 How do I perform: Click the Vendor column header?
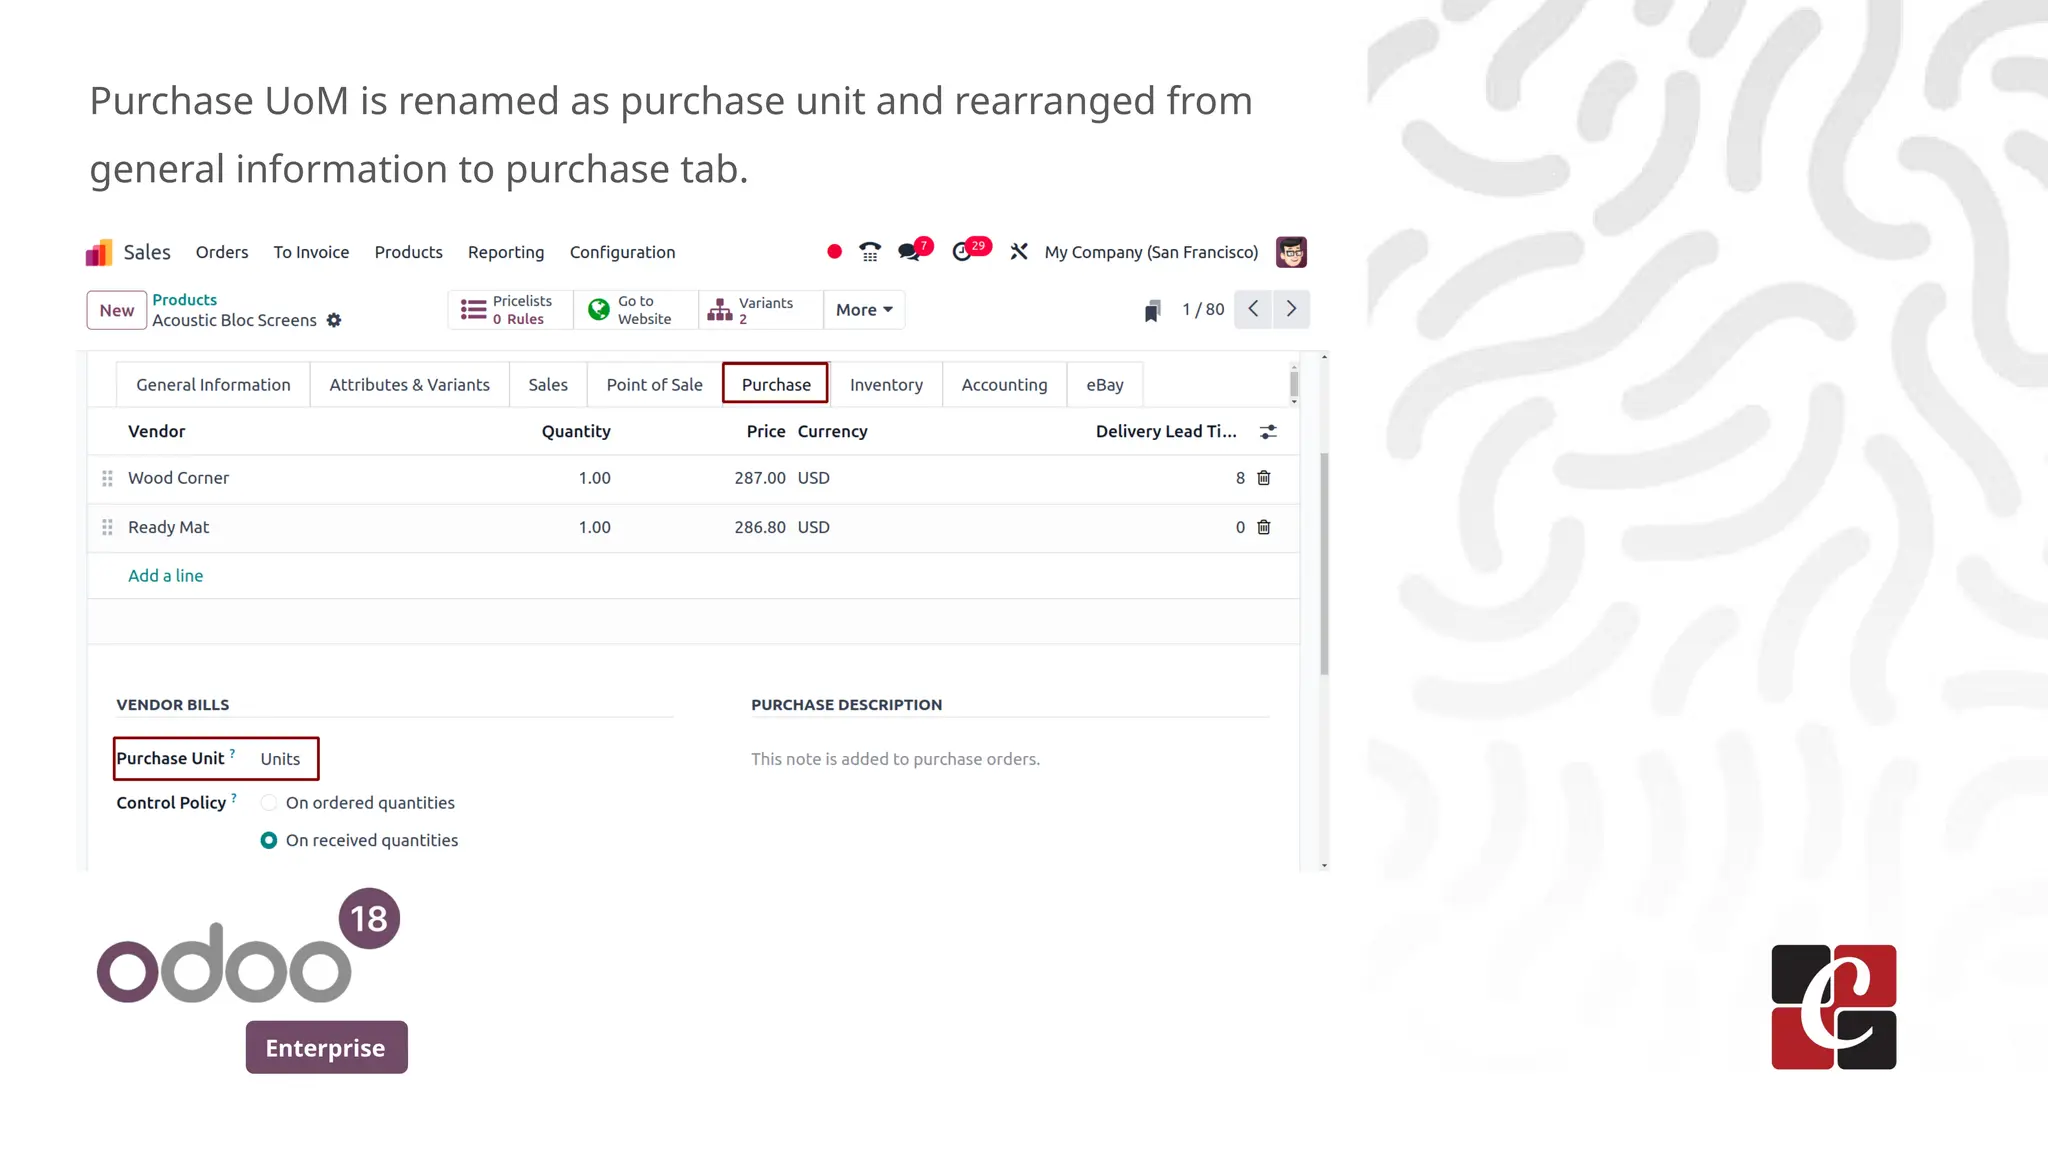tap(156, 431)
